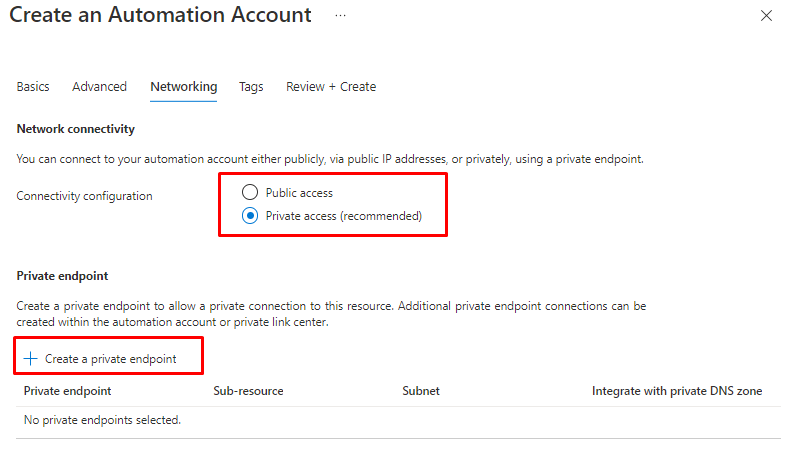Click Integrate with private DNS zone header
This screenshot has height=454, width=789.
(677, 391)
